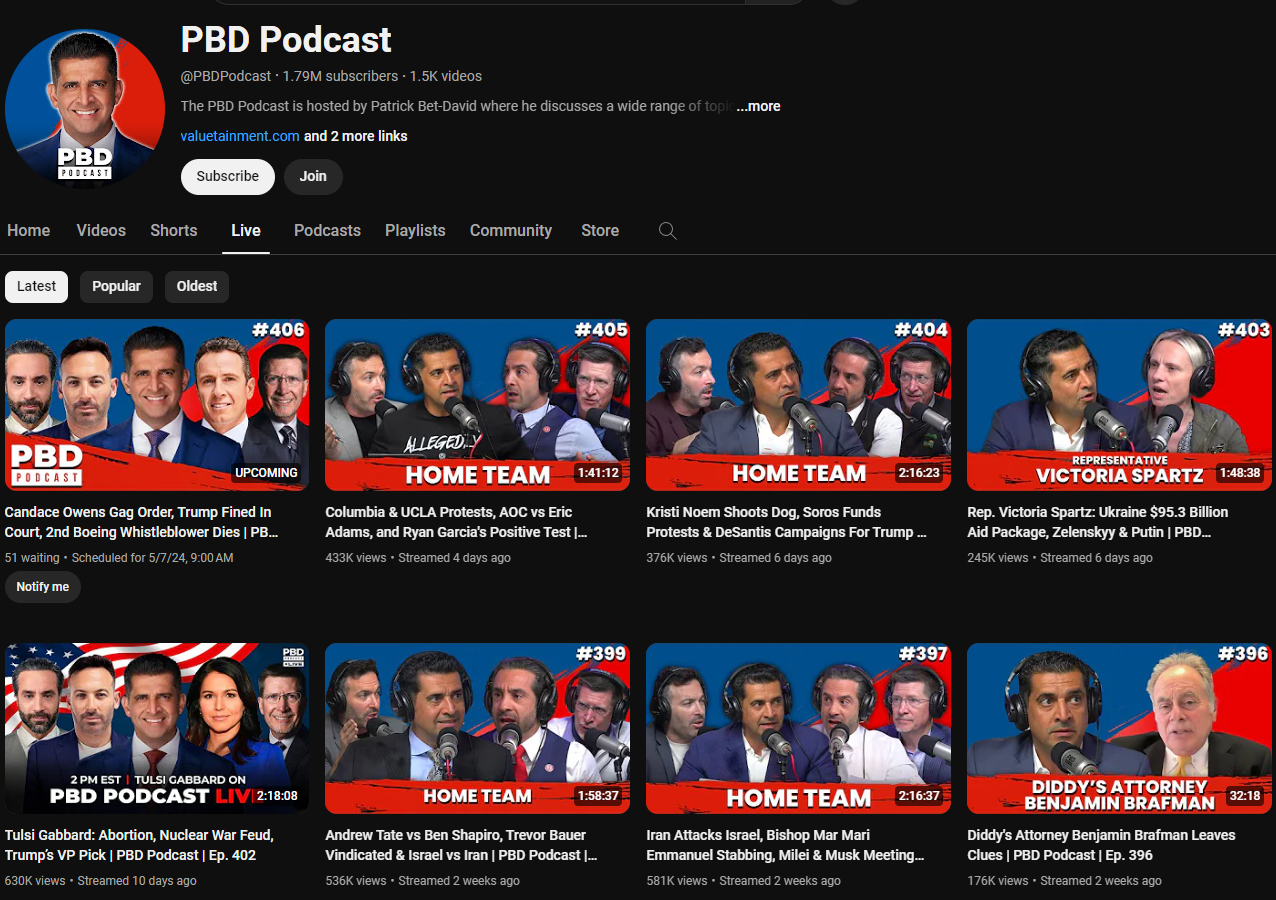Open episode #405 Home Team thumbnail

pyautogui.click(x=477, y=405)
